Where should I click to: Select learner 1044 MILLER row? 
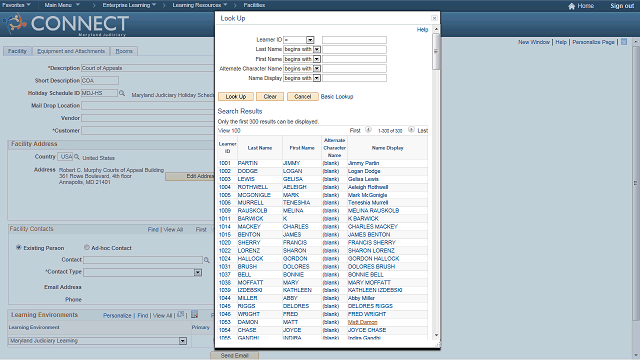pyautogui.click(x=224, y=298)
